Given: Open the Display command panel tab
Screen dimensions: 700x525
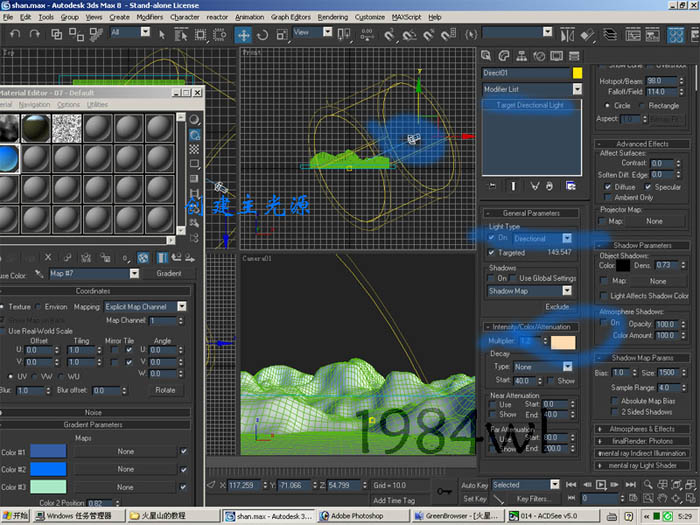Looking at the screenshot, I should (557, 56).
